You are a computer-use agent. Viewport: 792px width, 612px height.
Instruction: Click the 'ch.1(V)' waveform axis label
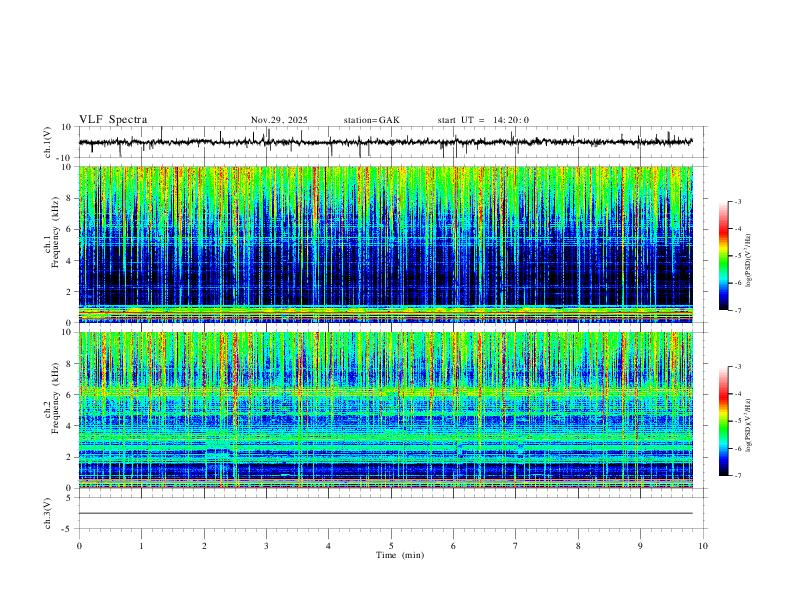coord(48,142)
